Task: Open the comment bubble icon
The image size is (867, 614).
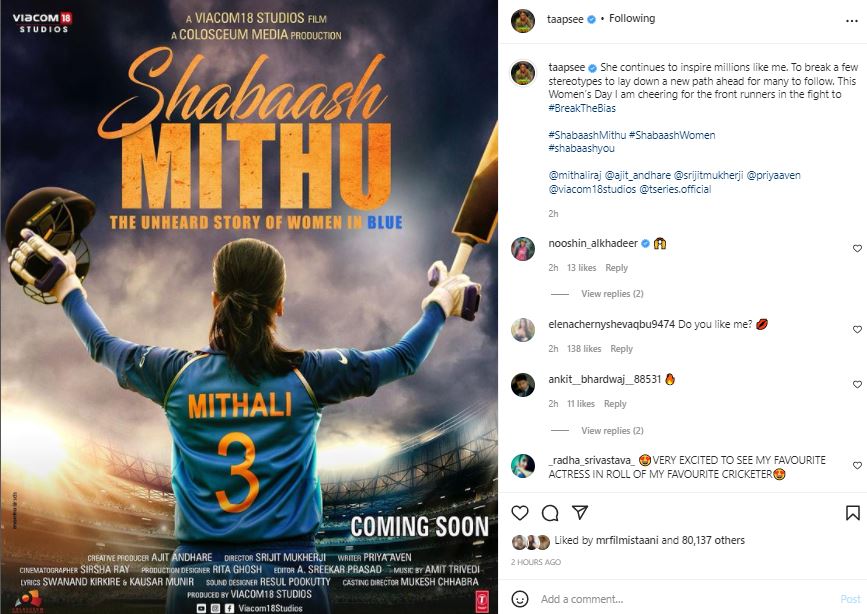Action: coord(550,513)
